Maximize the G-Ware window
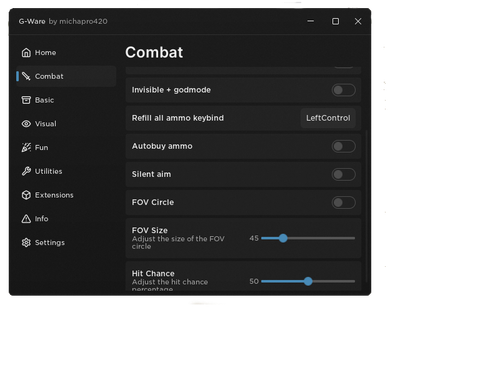This screenshot has height=375, width=500. (335, 21)
